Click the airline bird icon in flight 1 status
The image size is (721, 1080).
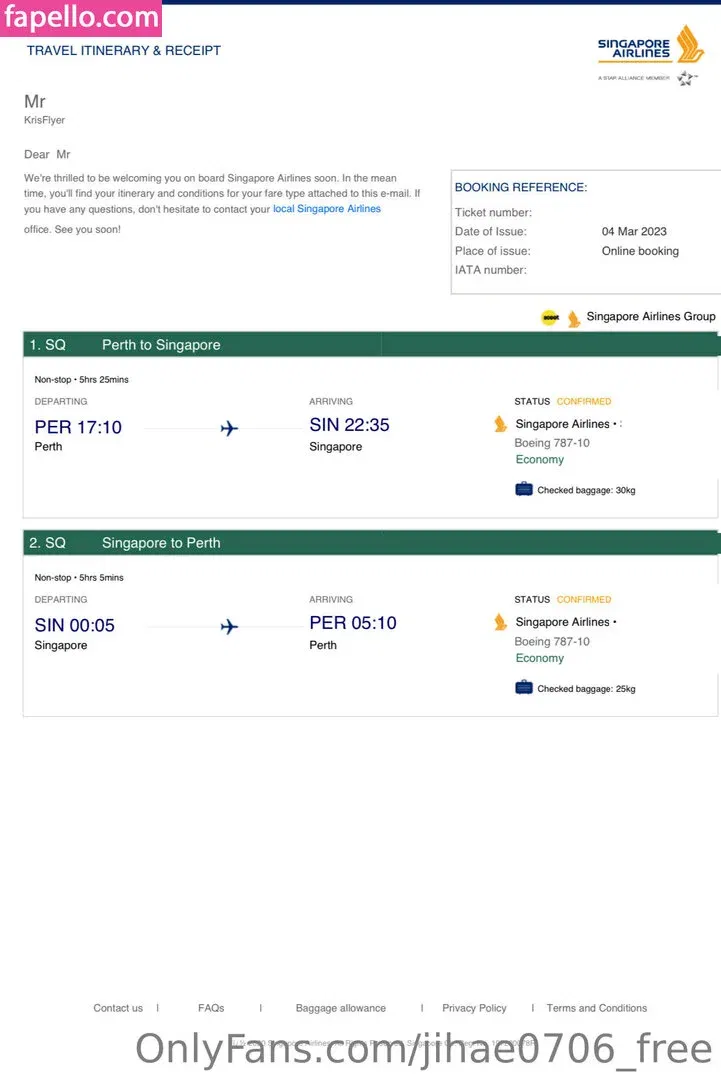tap(501, 424)
